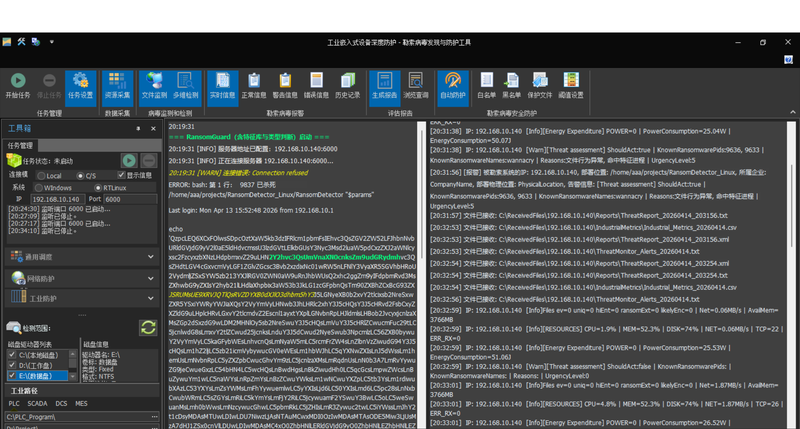Screen dimensions: 800x429
Task: Click the drive list scroll-down arrow
Action: coord(72,376)
